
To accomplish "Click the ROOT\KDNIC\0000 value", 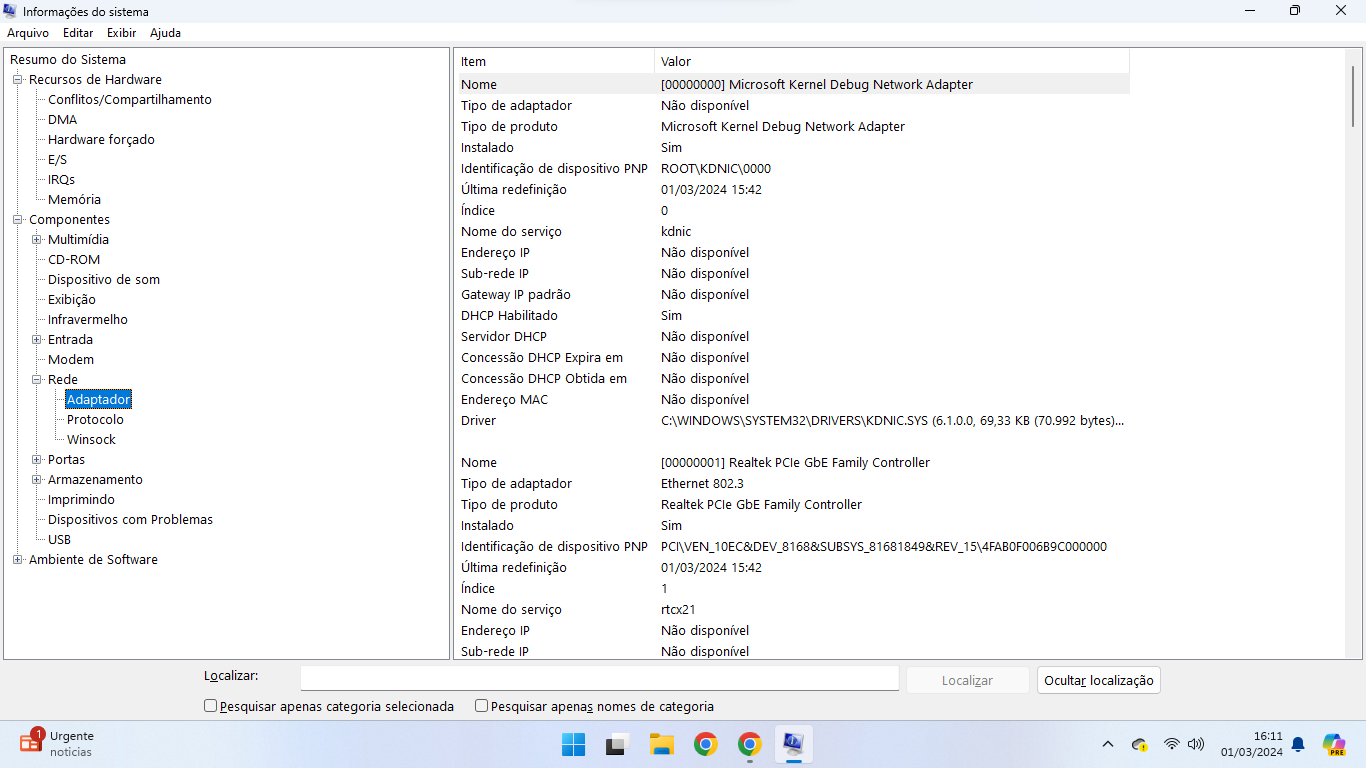I will pos(716,169).
